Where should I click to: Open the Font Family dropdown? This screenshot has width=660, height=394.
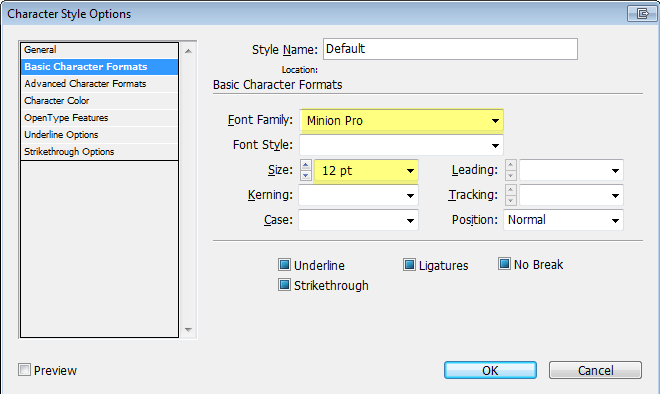pyautogui.click(x=402, y=121)
